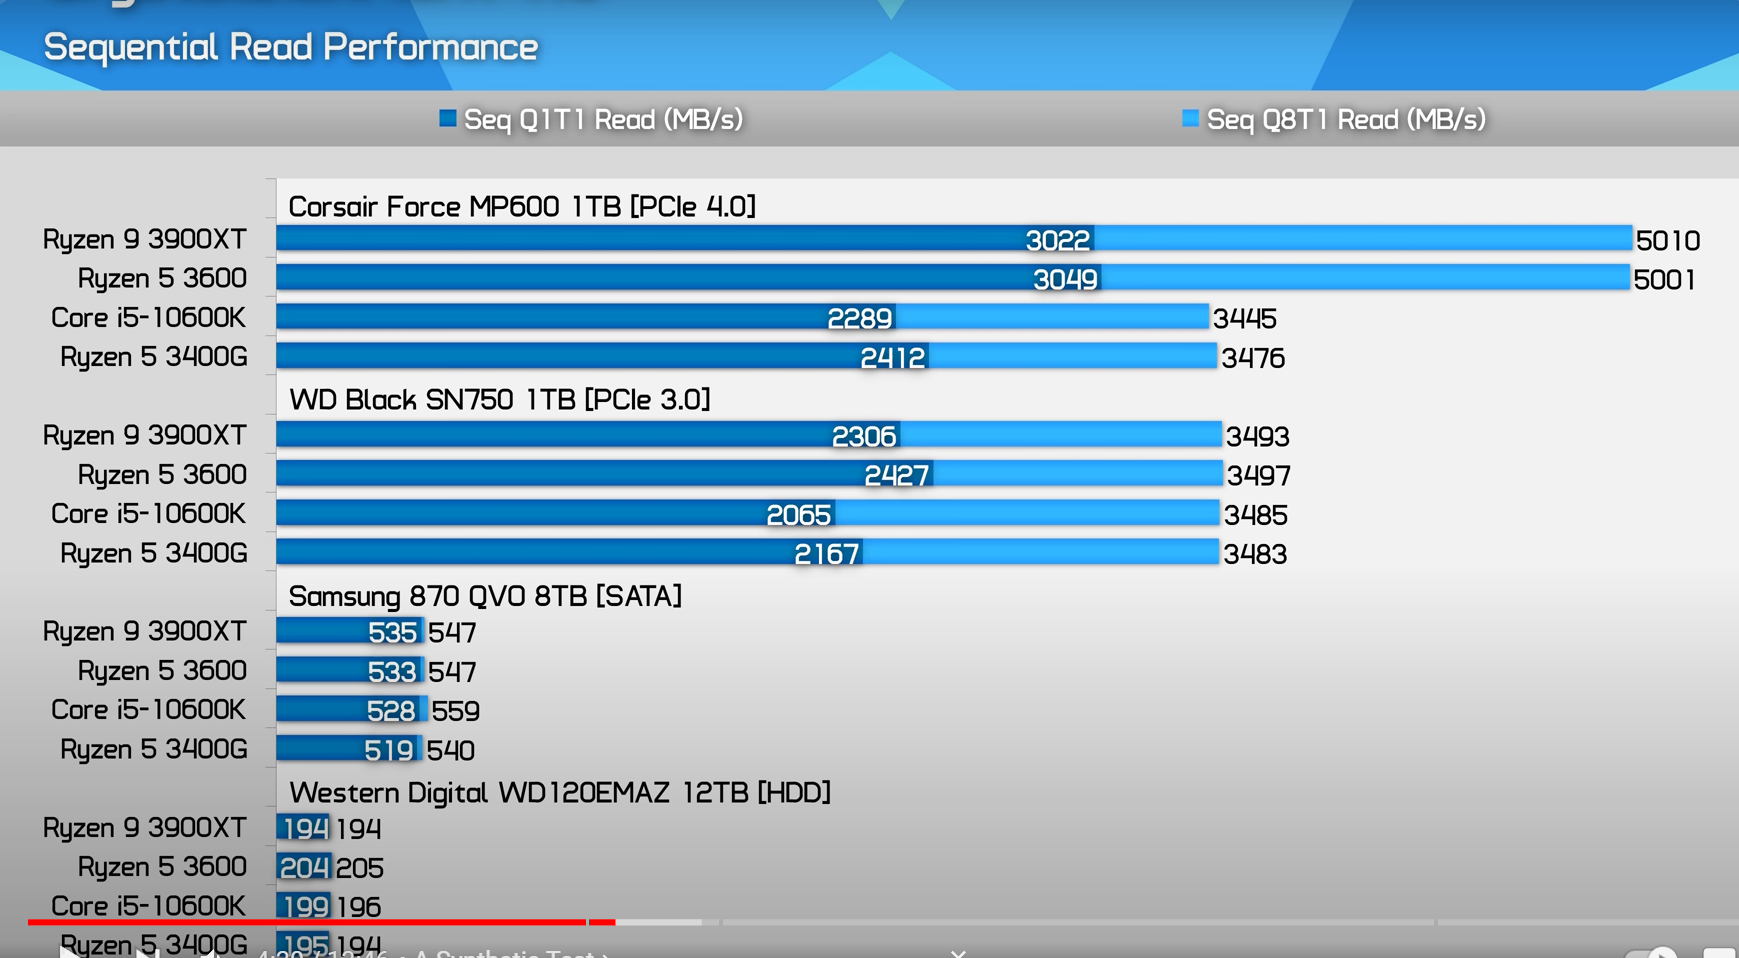Click the 3485 bar value

pos(1256,514)
